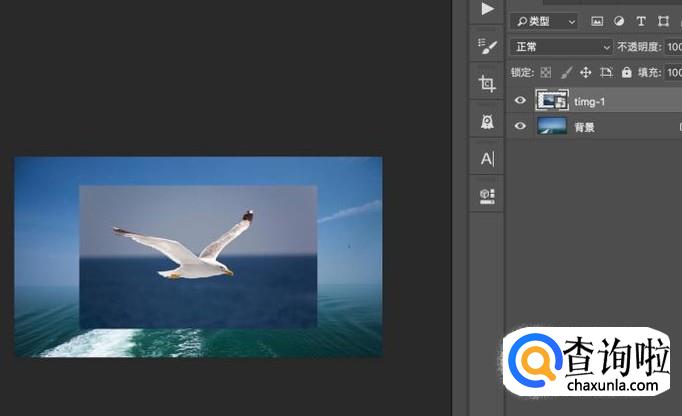This screenshot has width=682, height=416.
Task: Click the 不透明度 label
Action: (x=639, y=47)
